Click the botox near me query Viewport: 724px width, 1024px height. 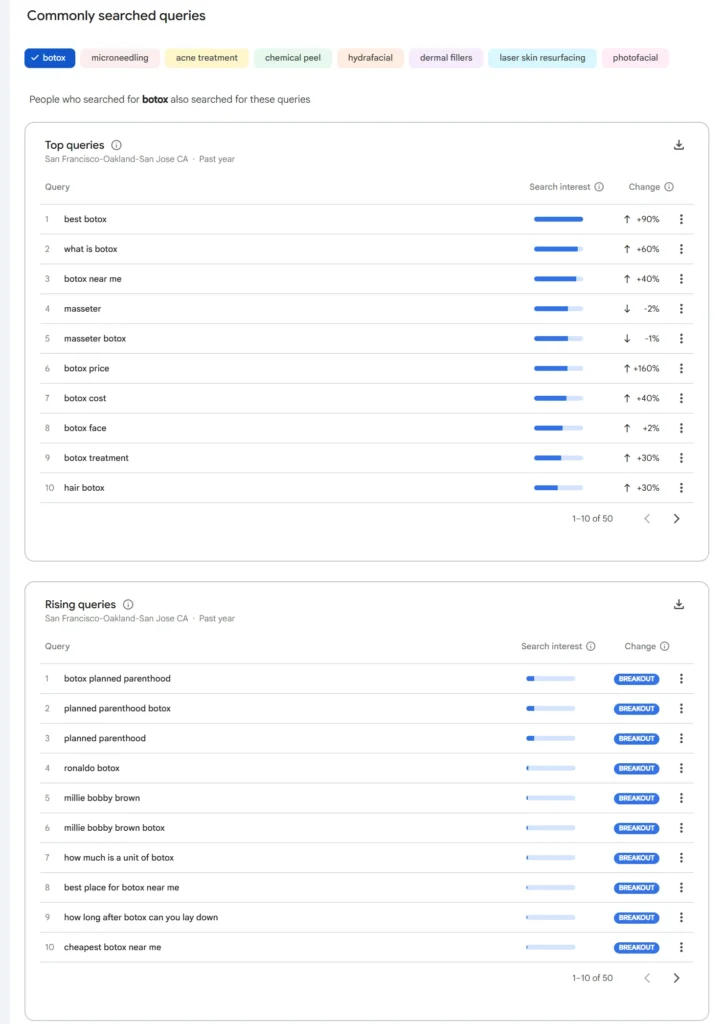[93, 279]
